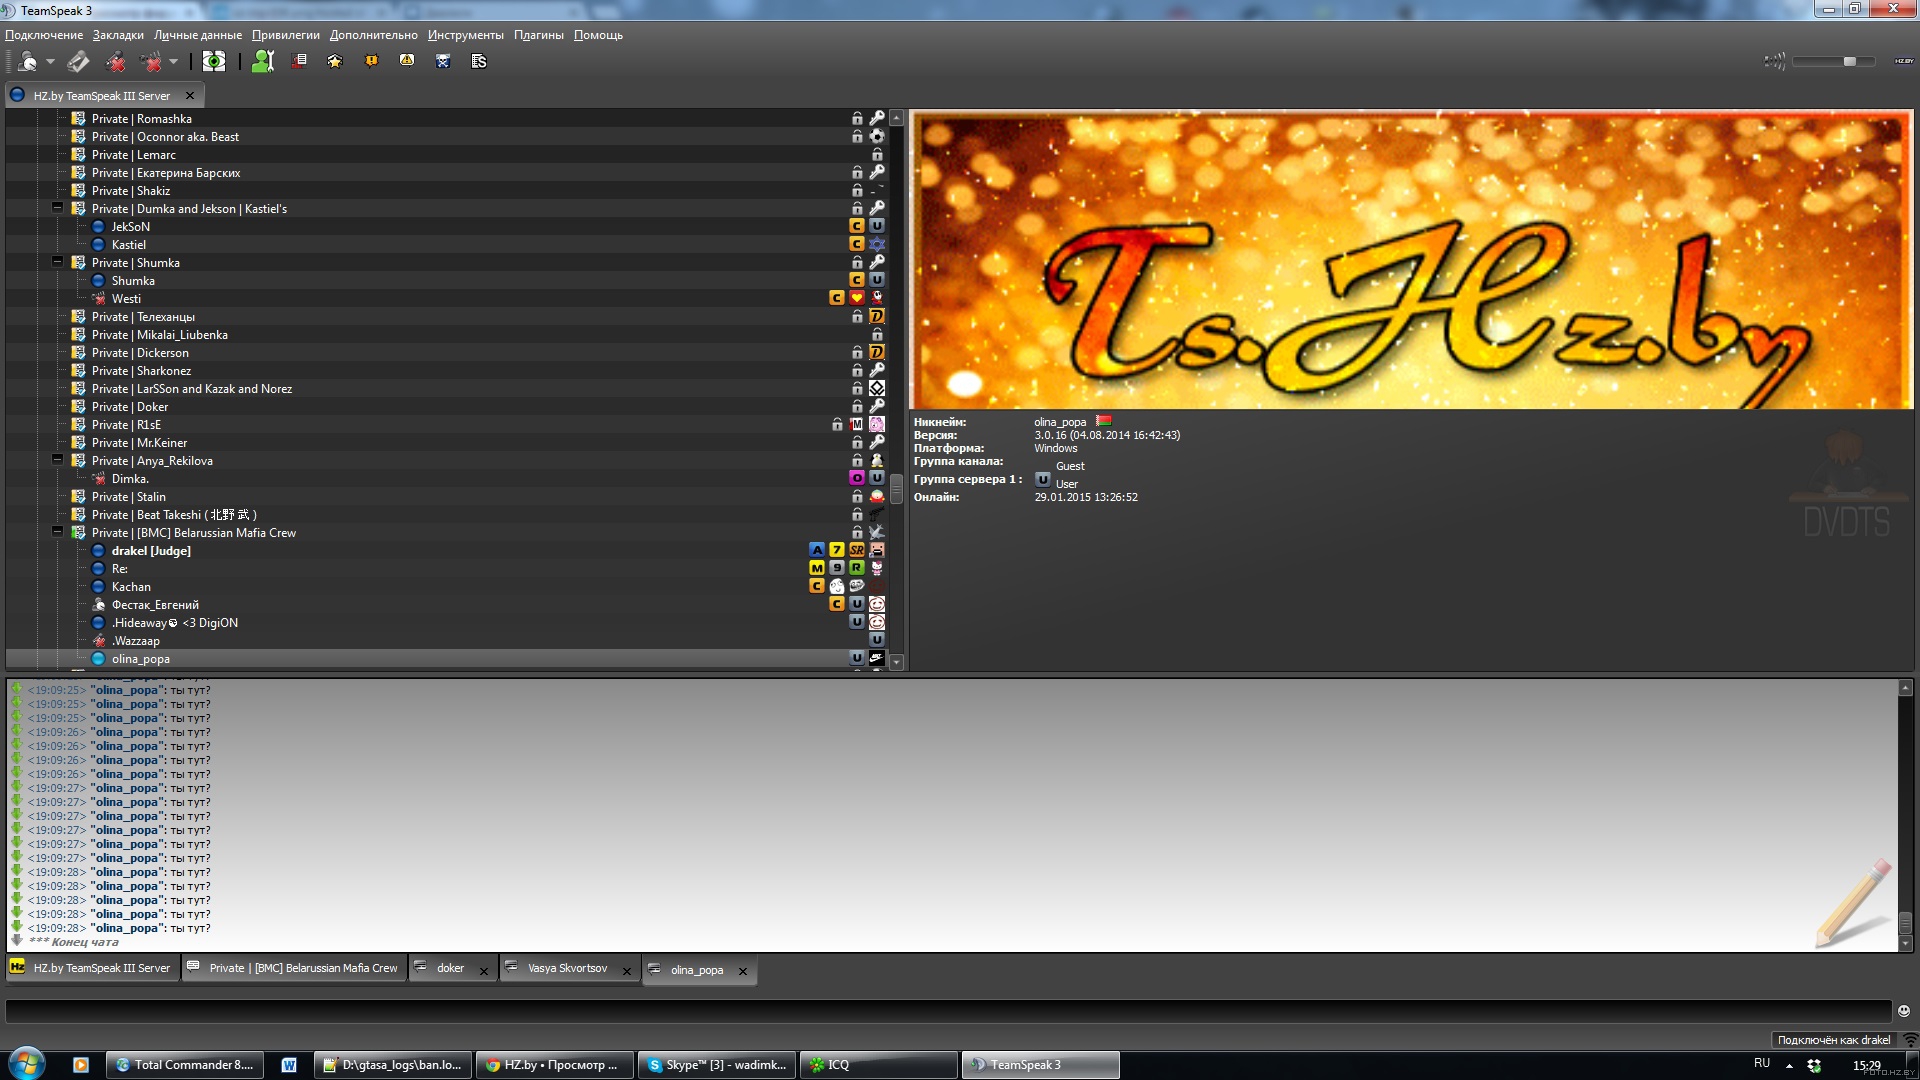Viewport: 1920px width, 1080px height.
Task: Open the Инструменты menu
Action: (x=466, y=35)
